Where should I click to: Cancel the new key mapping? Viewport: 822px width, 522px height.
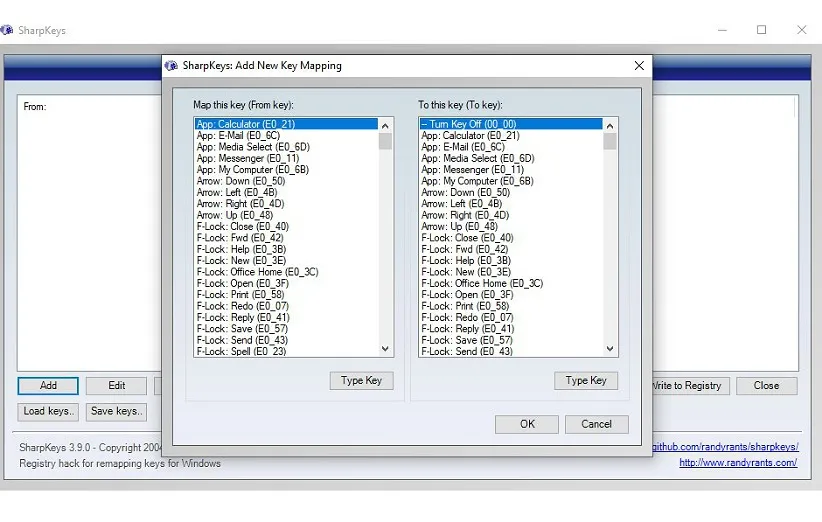[x=596, y=424]
